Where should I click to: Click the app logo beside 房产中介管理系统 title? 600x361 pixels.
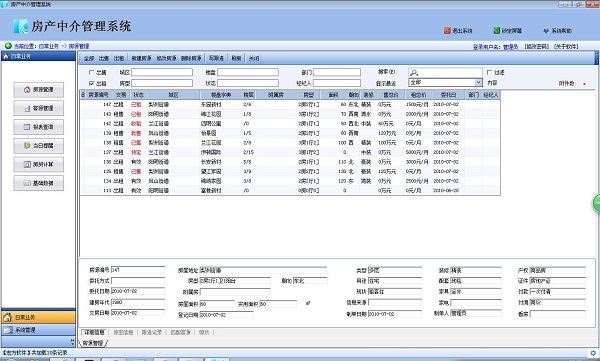[x=21, y=26]
